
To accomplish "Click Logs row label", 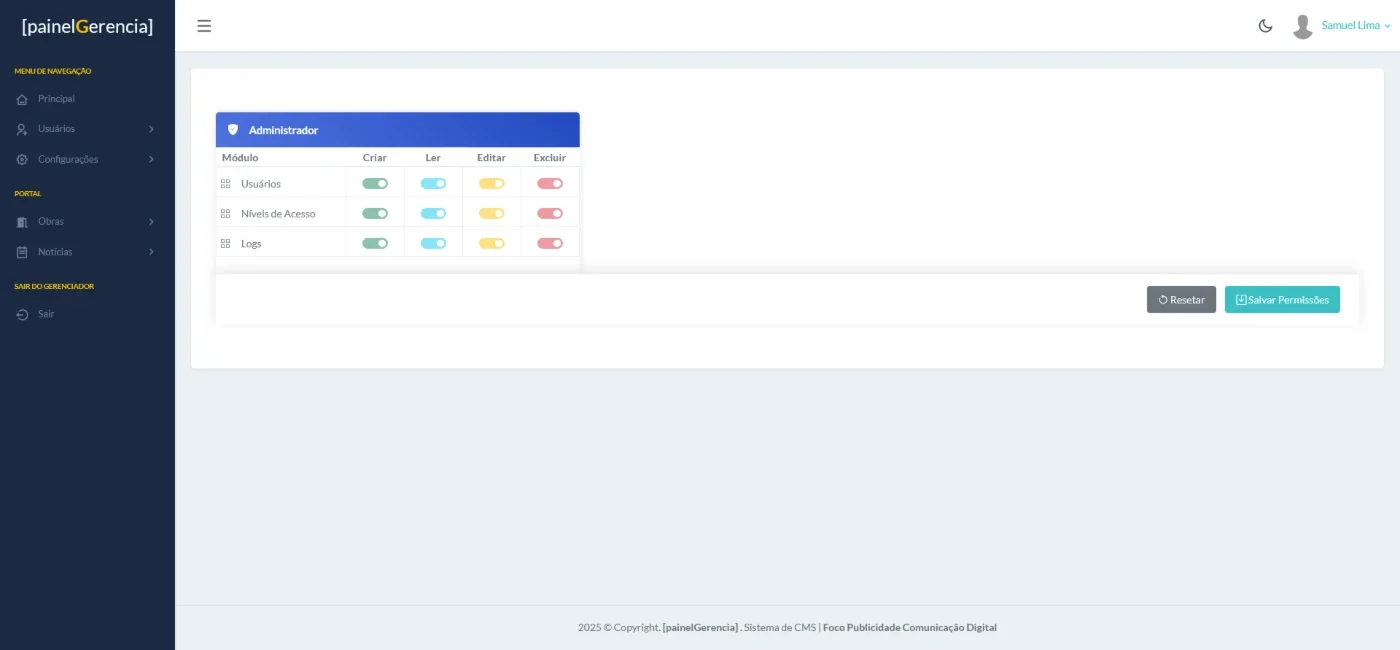I will click(x=251, y=244).
